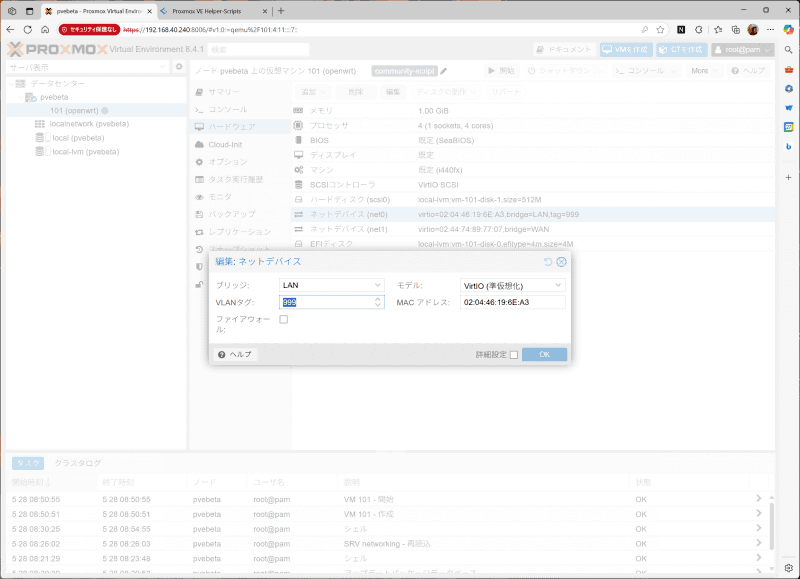Click the security warning badge
The image size is (800, 579).
[x=89, y=30]
